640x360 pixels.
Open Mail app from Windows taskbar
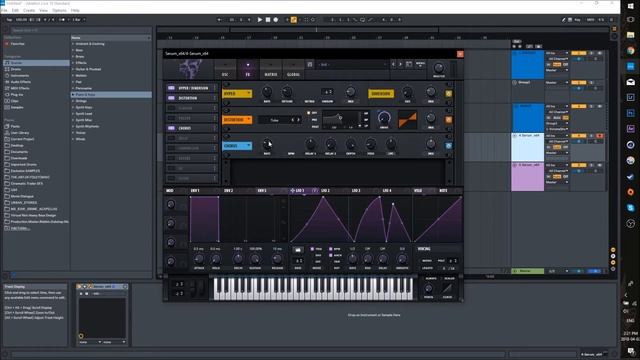point(631,82)
